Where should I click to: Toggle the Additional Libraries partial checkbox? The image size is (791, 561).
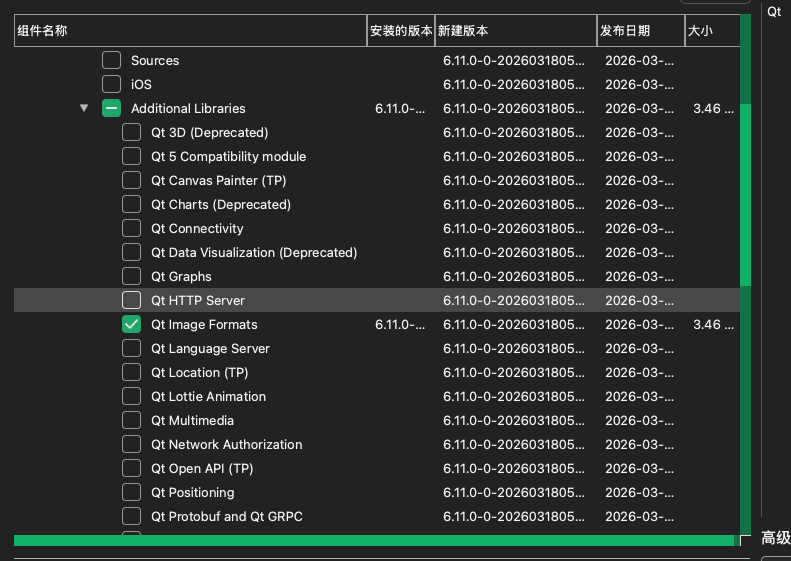[x=111, y=108]
